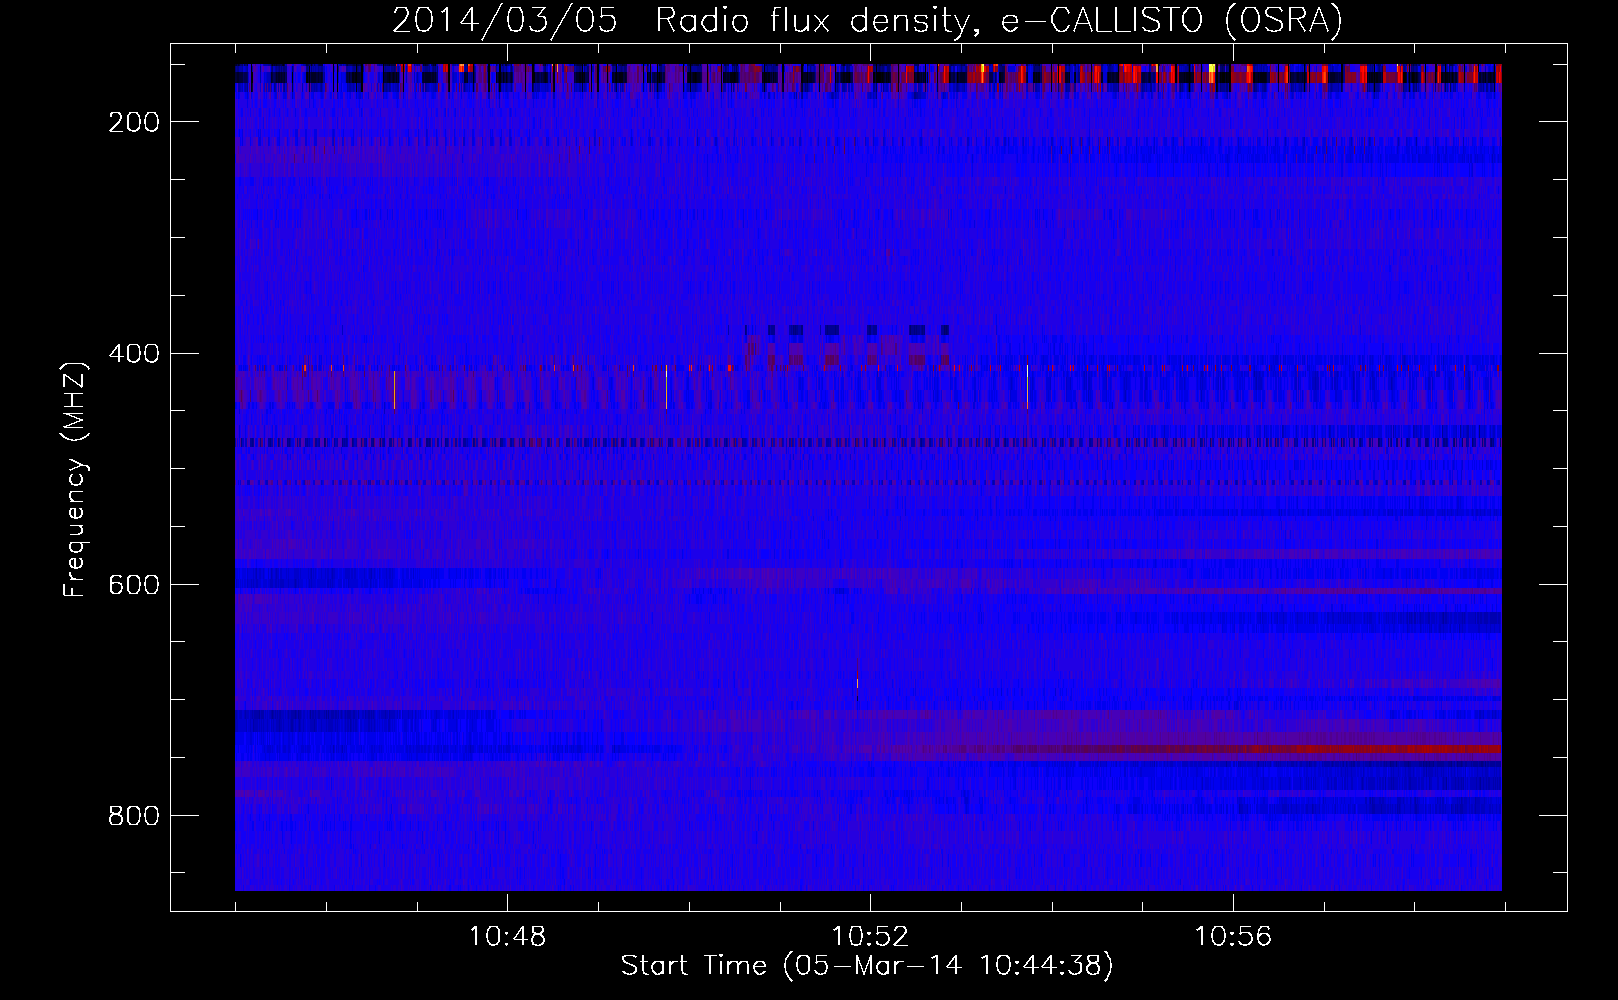Select the 800 frequency tick label
This screenshot has height=1000, width=1618.
(134, 816)
